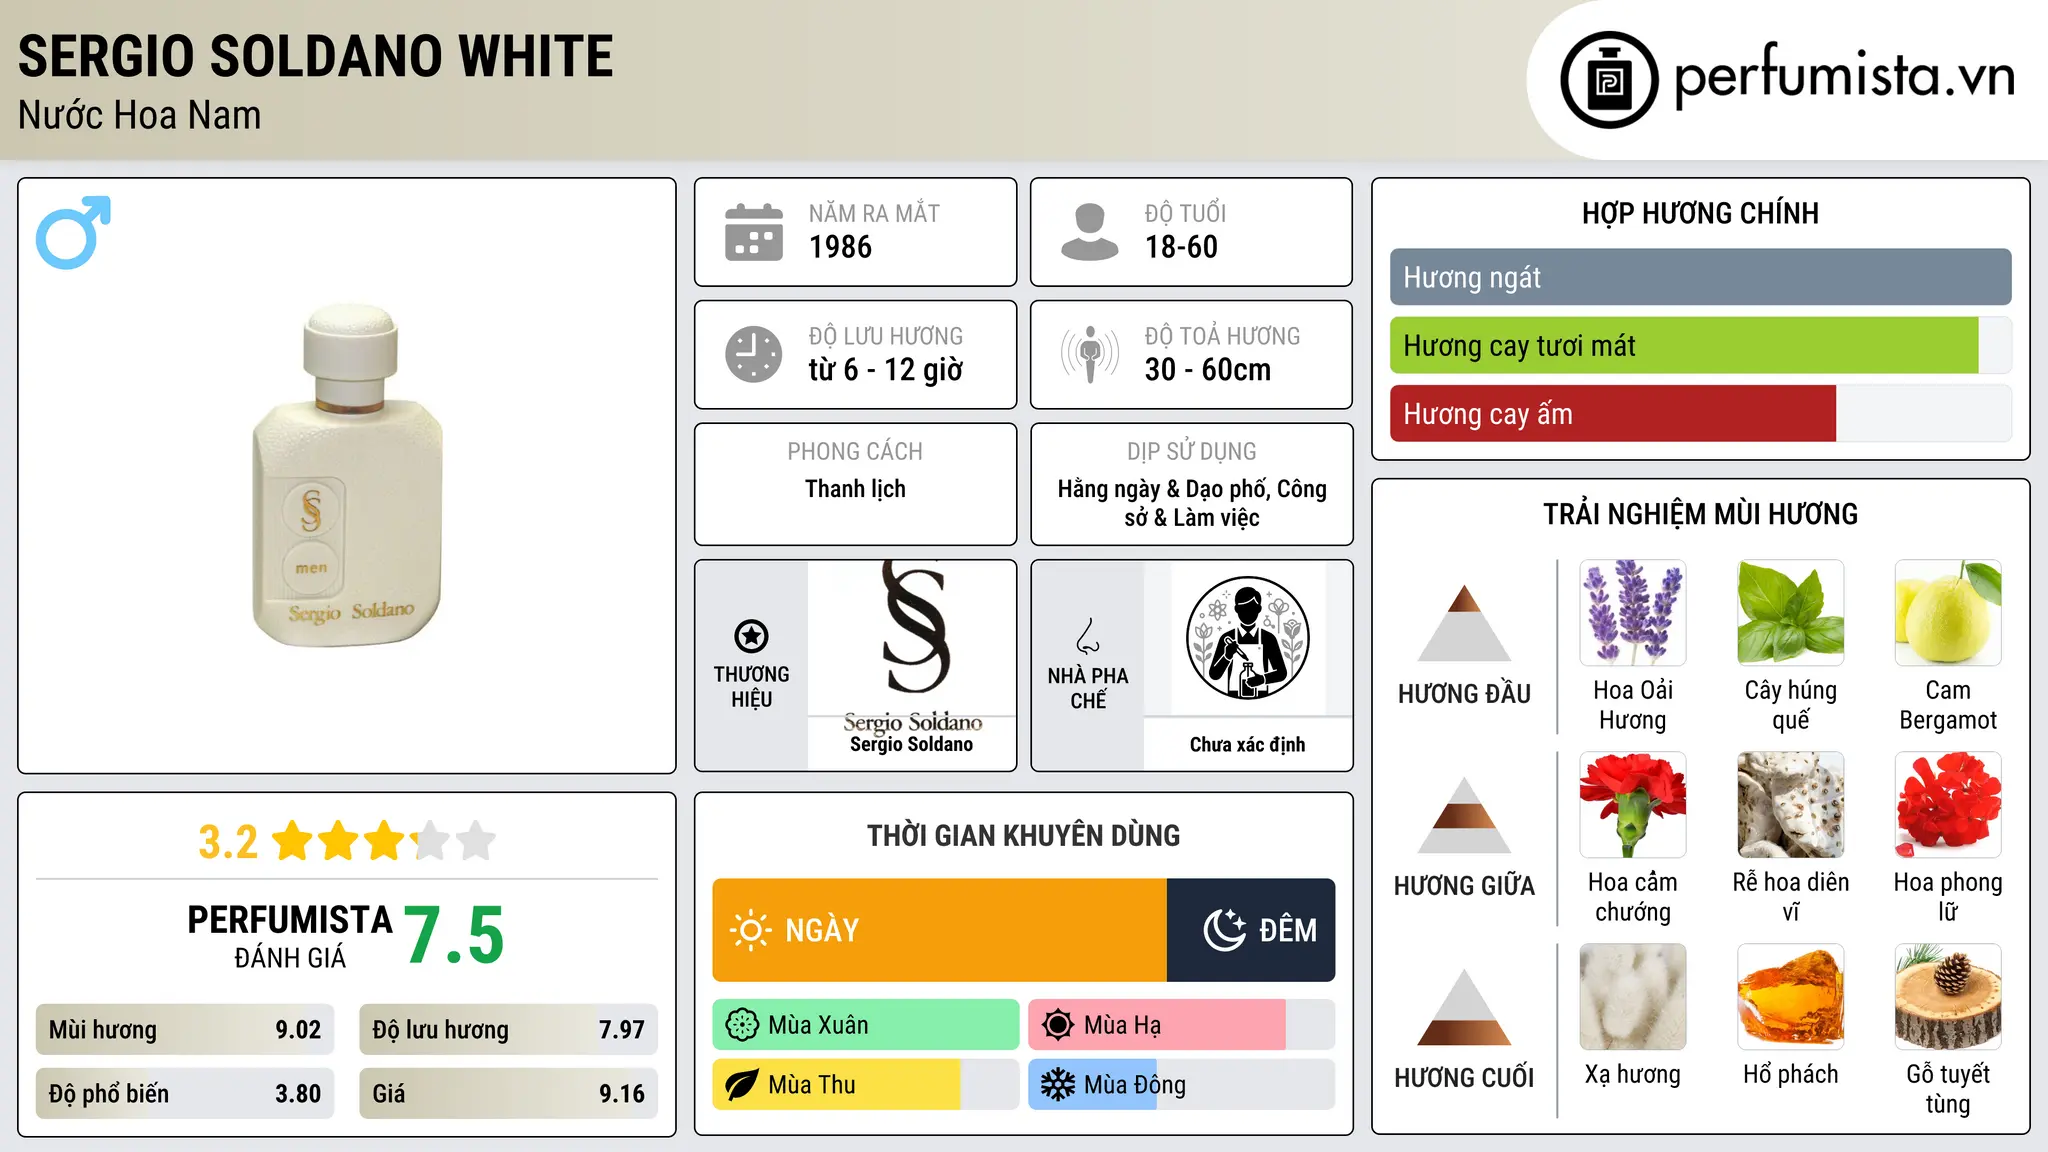The image size is (2048, 1152).
Task: Click the Ngày daytime bar
Action: [x=940, y=930]
